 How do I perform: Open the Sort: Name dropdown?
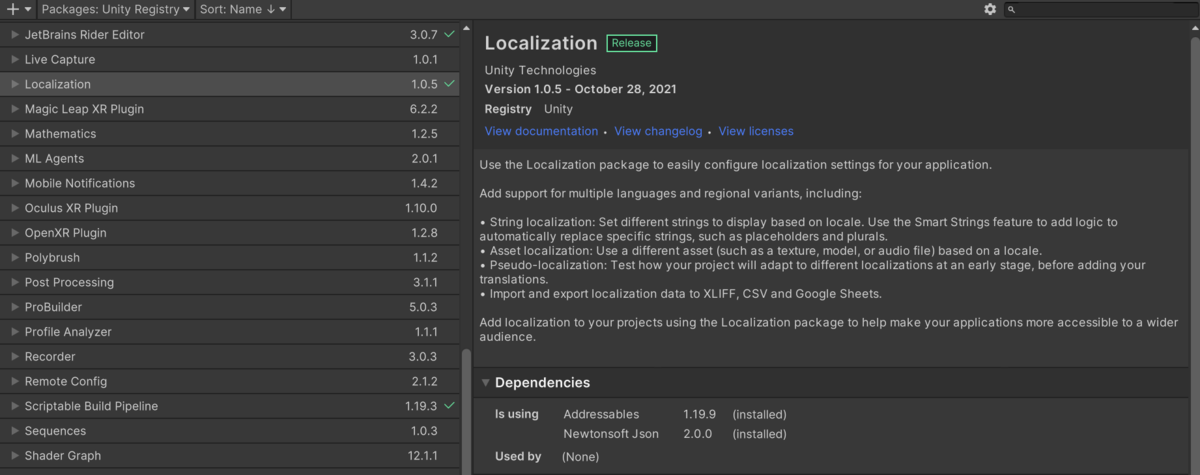[245, 9]
